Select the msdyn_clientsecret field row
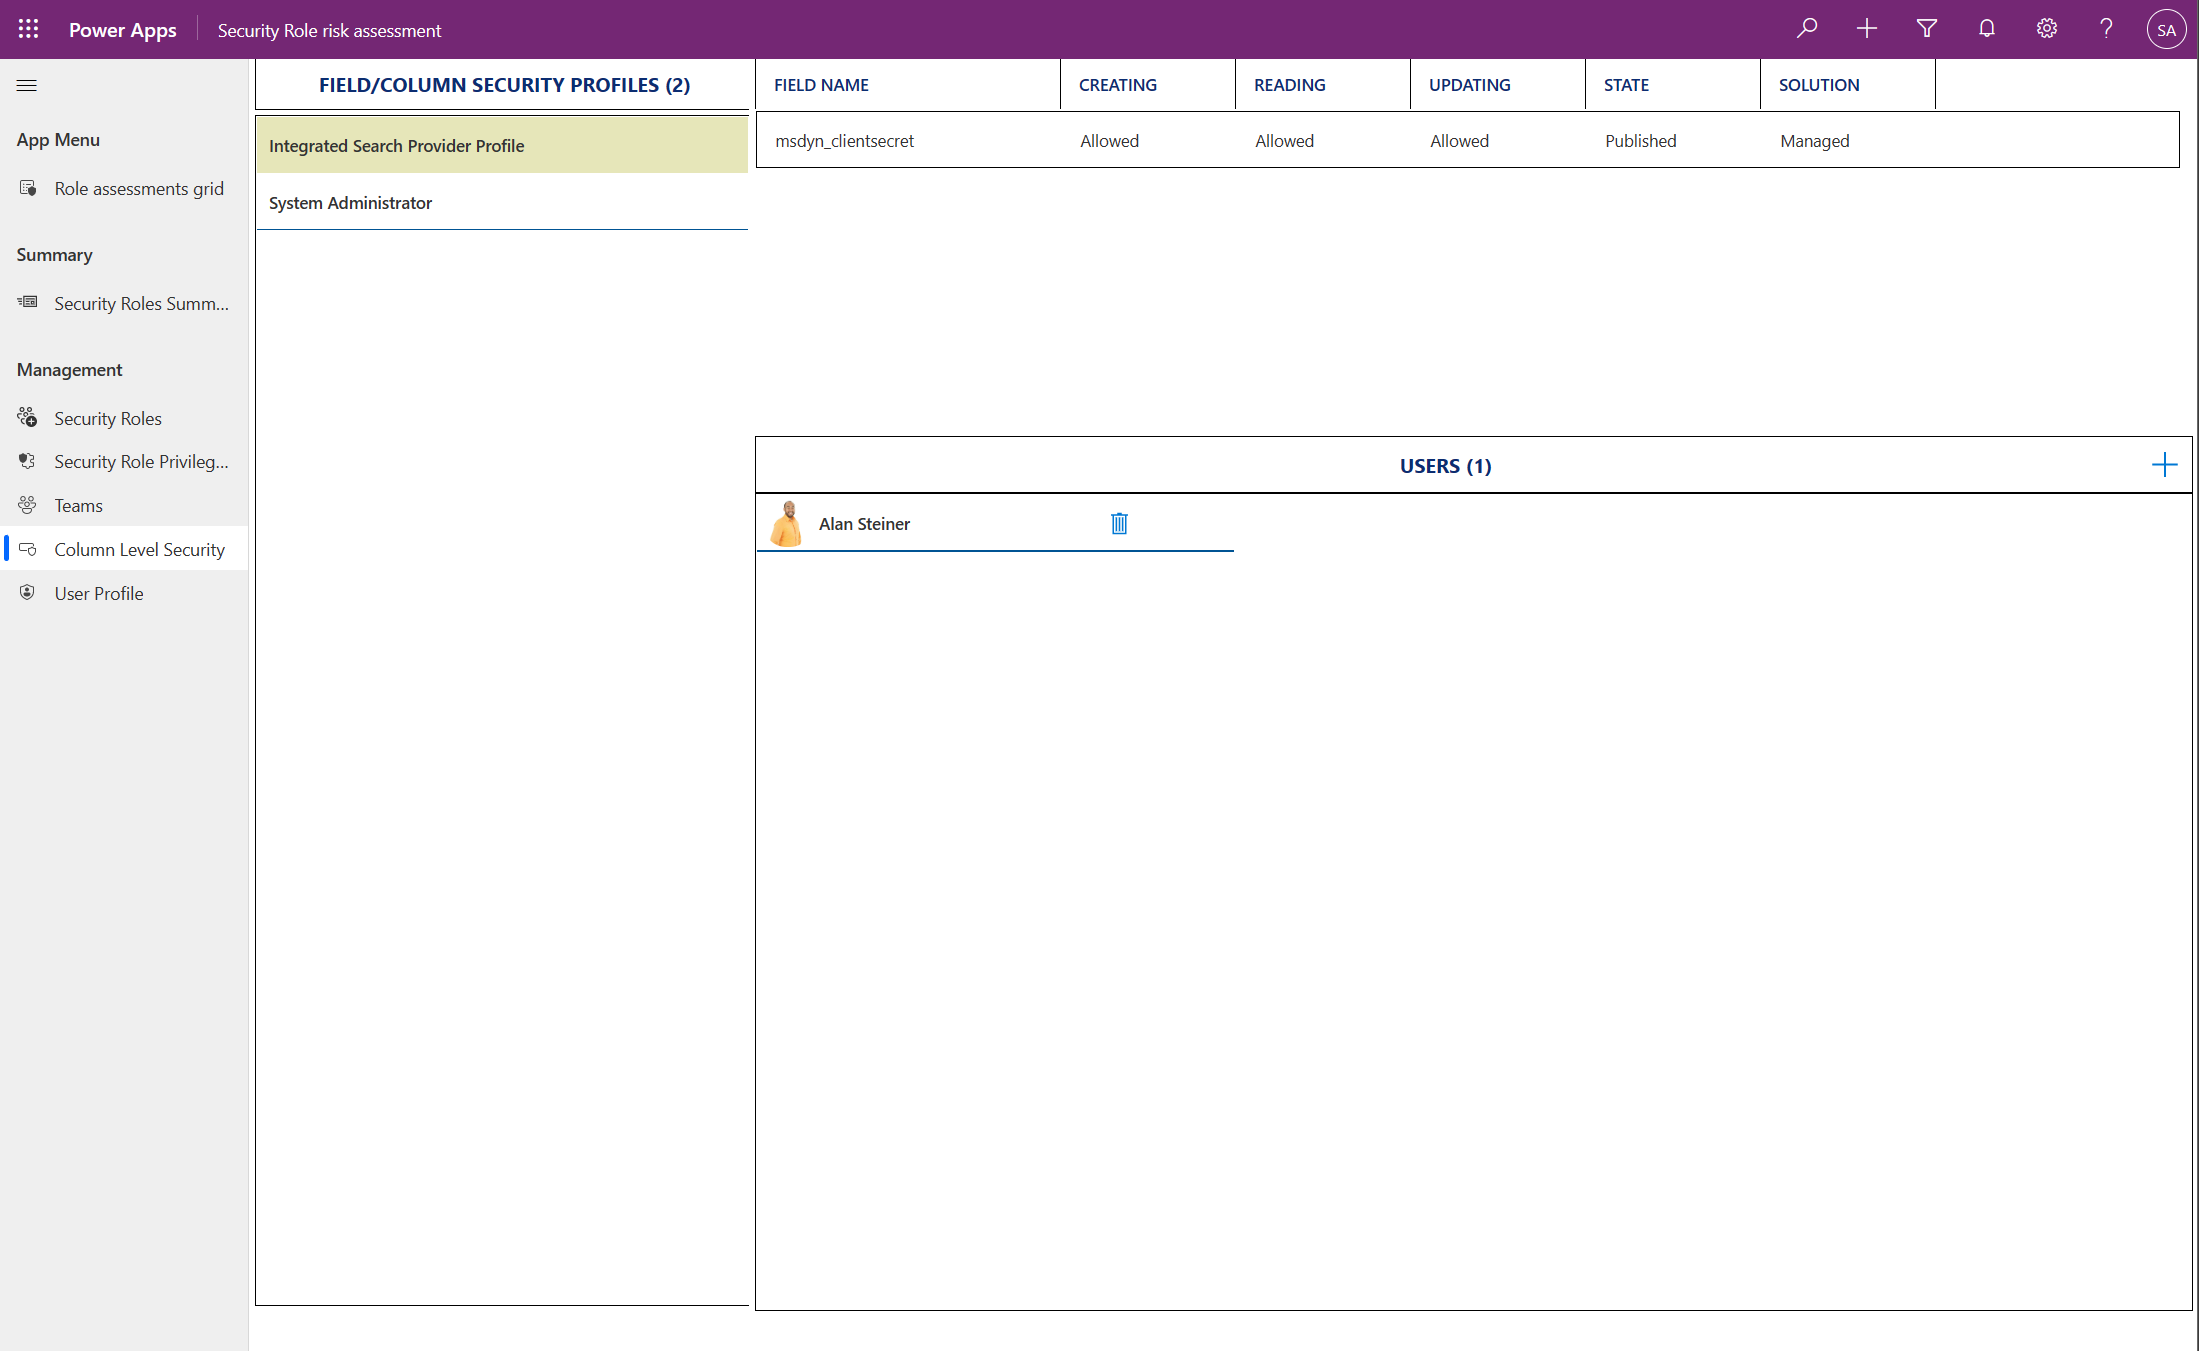Viewport: 2199px width, 1351px height. [x=845, y=140]
